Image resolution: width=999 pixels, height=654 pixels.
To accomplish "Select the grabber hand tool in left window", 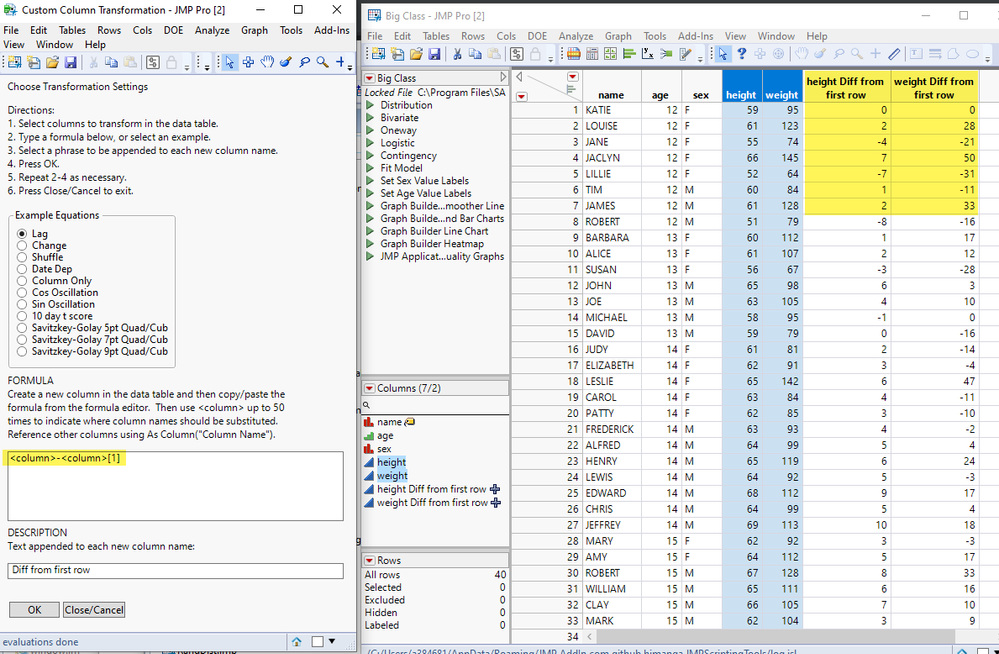I will pos(267,63).
